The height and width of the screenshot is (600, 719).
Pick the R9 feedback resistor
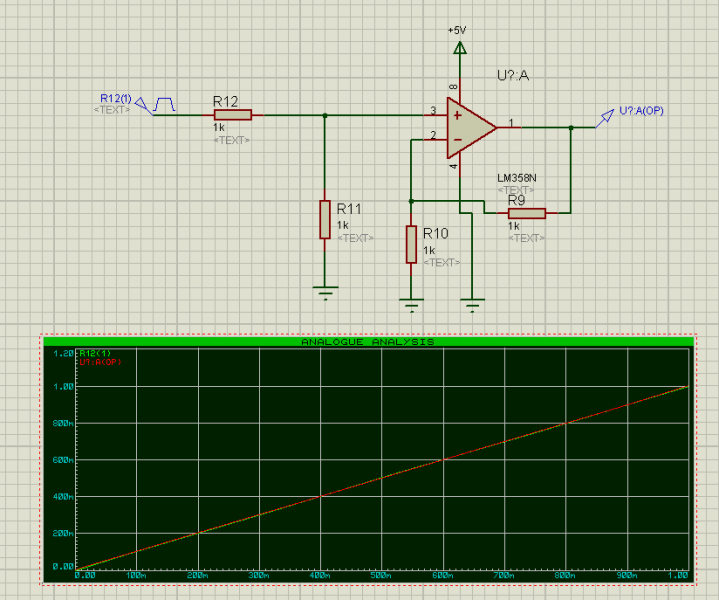coord(526,213)
